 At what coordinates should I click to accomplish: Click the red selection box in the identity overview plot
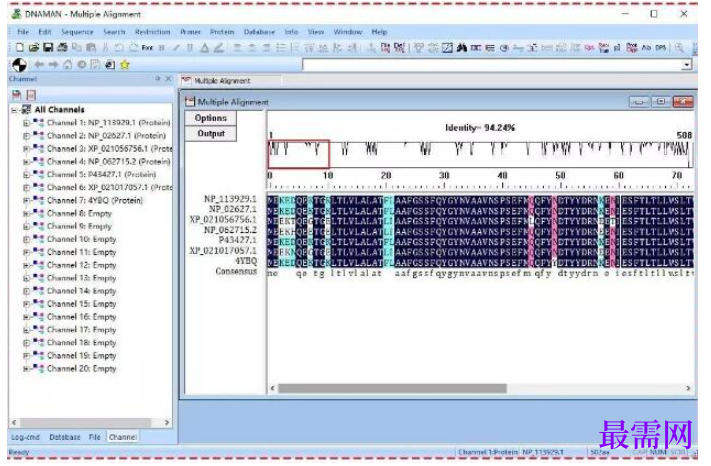pos(299,154)
